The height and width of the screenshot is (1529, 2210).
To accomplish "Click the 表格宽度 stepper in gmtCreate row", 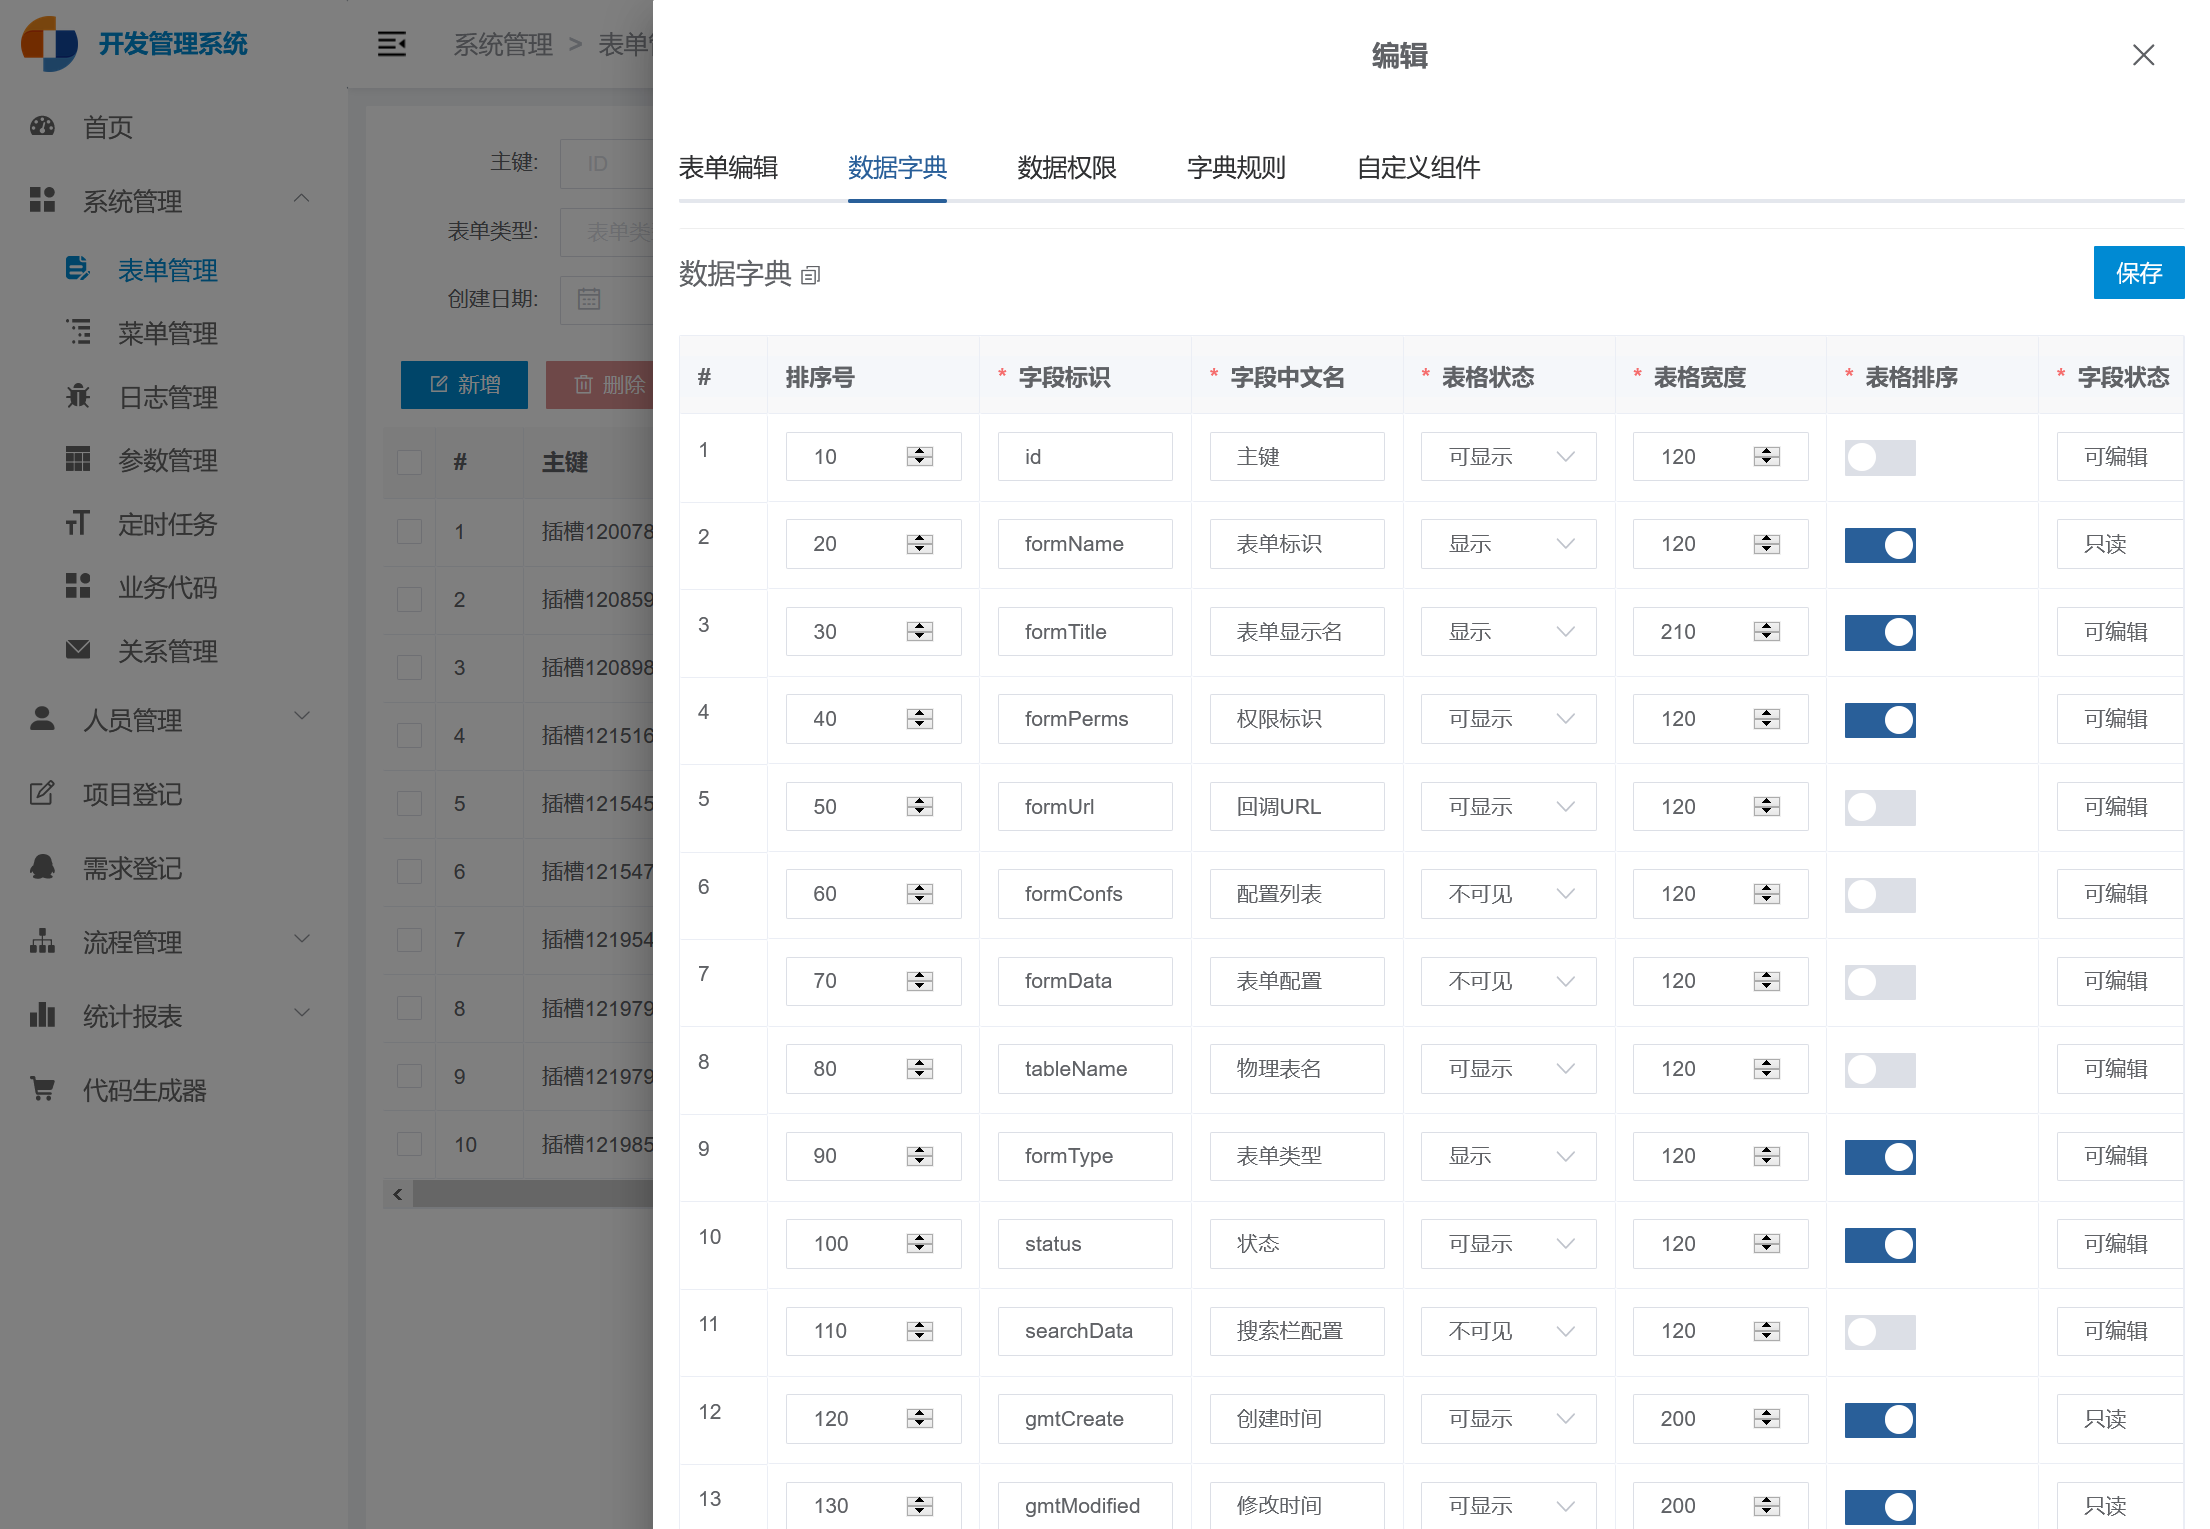I will pos(1766,1418).
